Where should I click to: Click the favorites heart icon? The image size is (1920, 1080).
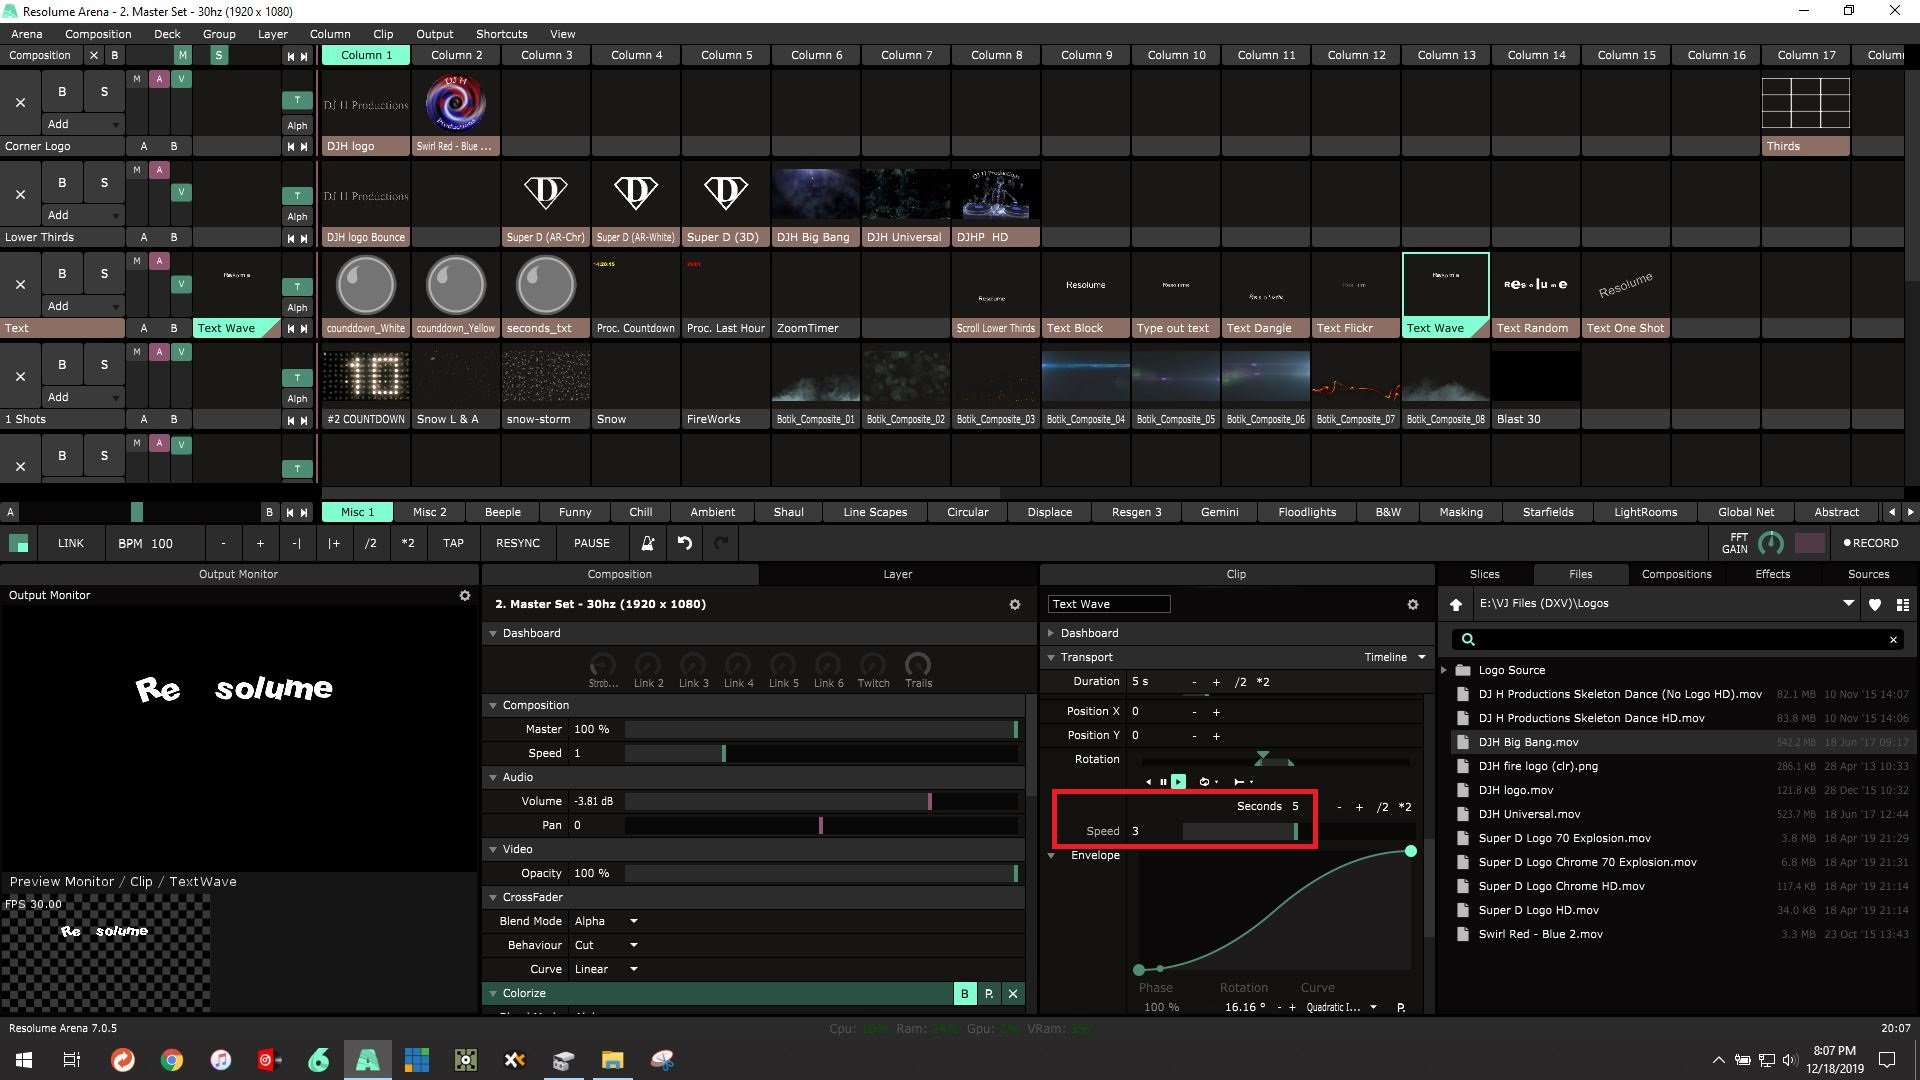(1875, 604)
